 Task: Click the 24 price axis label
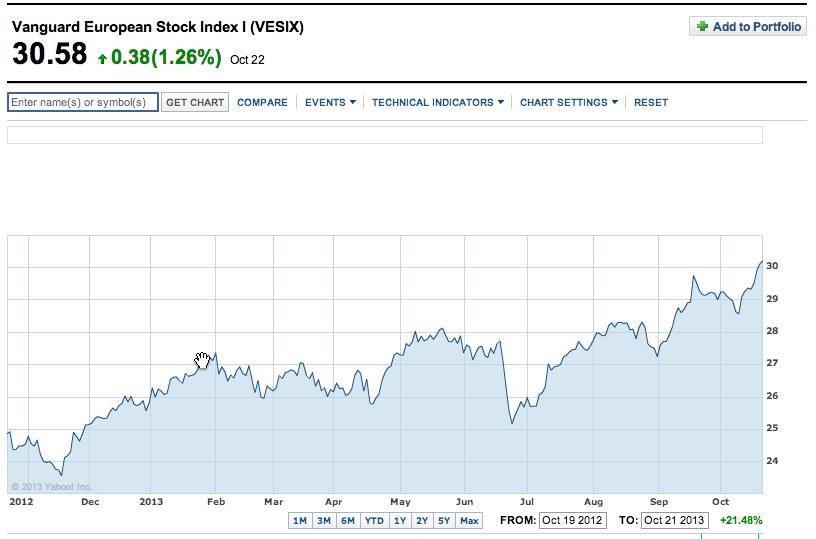pyautogui.click(x=772, y=460)
